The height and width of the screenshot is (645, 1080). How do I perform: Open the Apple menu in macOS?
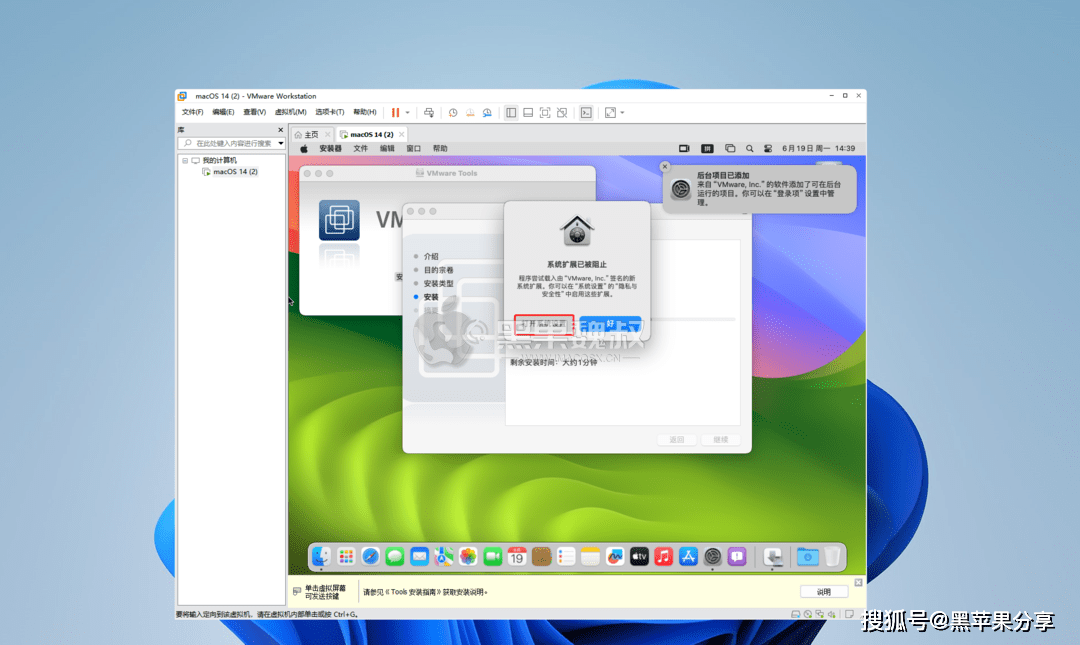click(x=304, y=149)
